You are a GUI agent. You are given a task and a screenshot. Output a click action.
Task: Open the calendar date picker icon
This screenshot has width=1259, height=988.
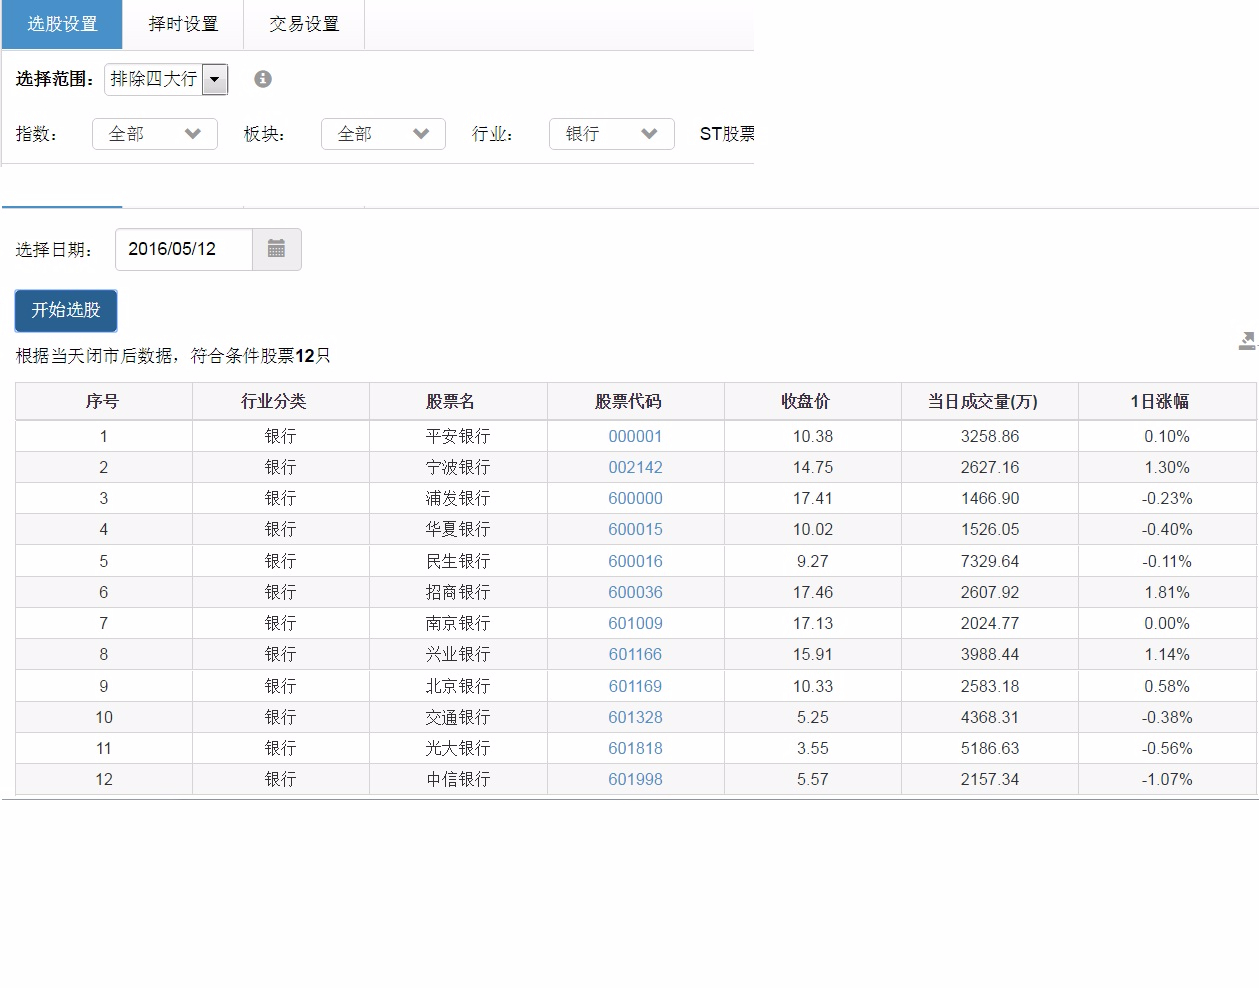277,249
